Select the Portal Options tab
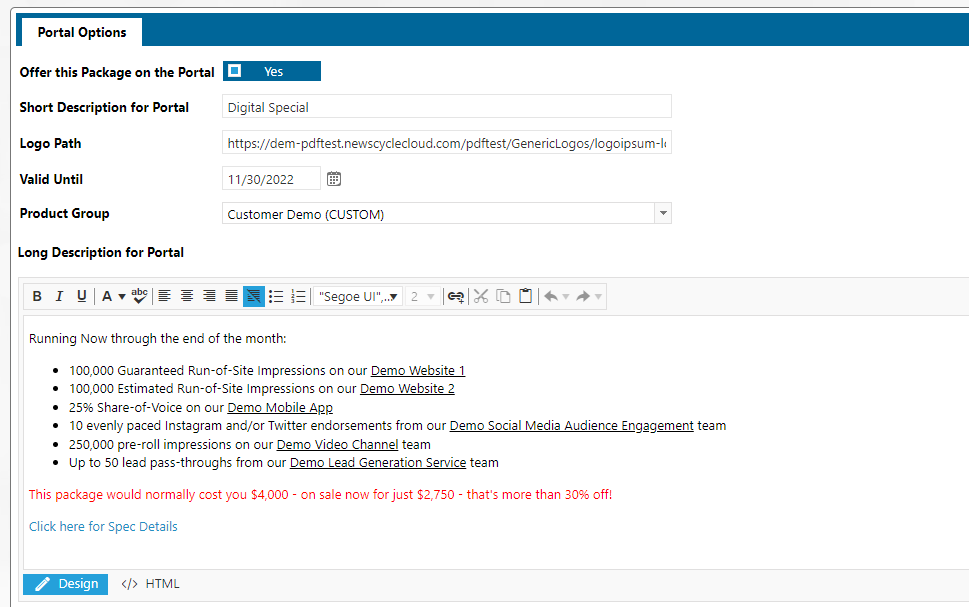969x607 pixels. coord(82,32)
